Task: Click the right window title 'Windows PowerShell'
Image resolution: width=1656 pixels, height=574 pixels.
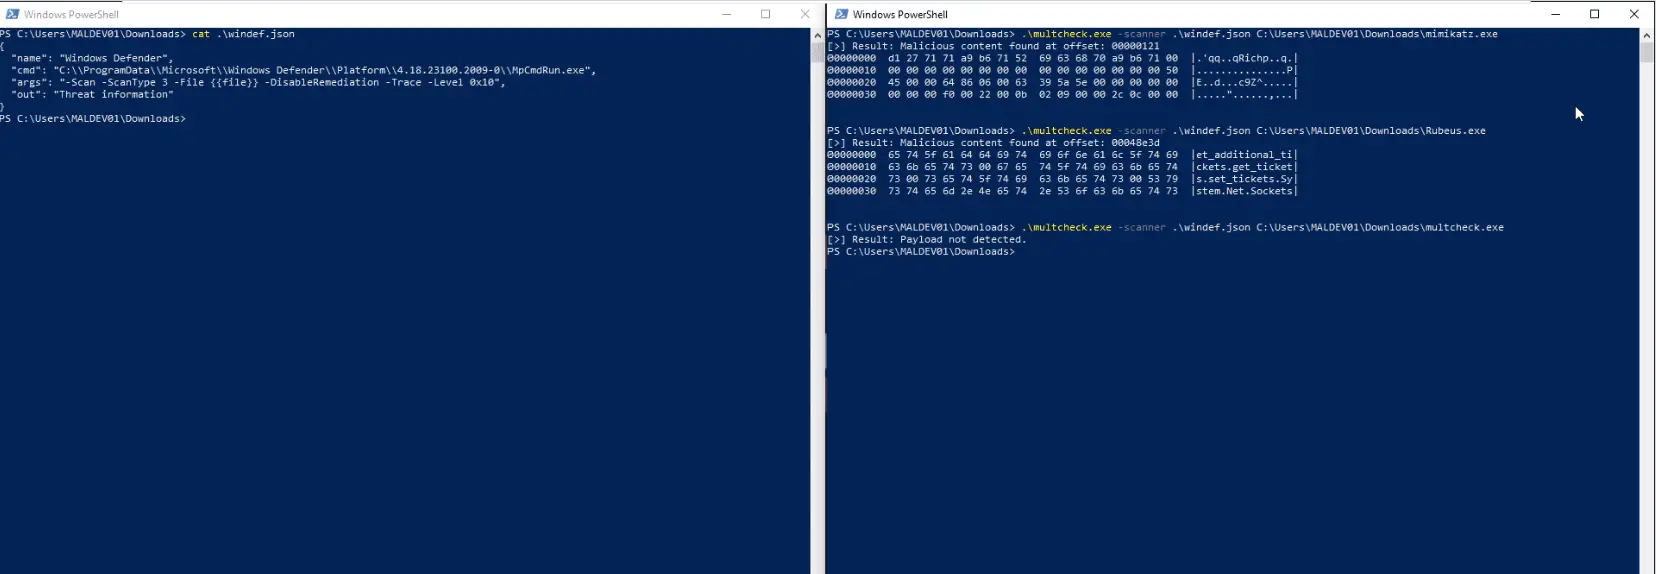Action: click(900, 14)
